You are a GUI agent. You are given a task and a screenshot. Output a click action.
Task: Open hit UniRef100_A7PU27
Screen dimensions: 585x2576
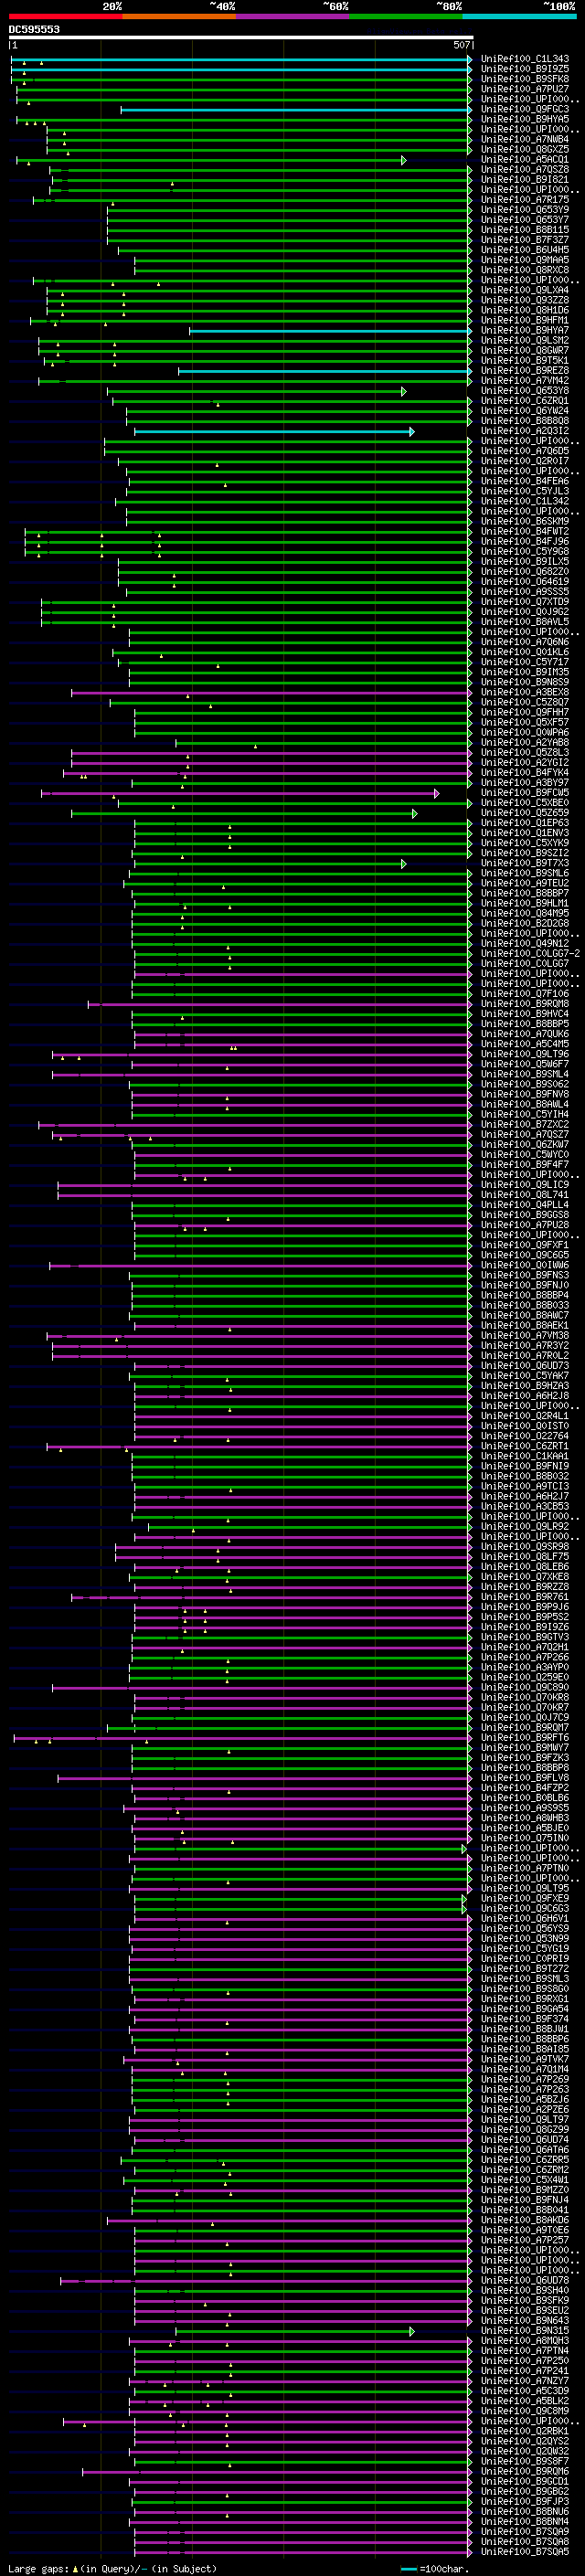[525, 89]
